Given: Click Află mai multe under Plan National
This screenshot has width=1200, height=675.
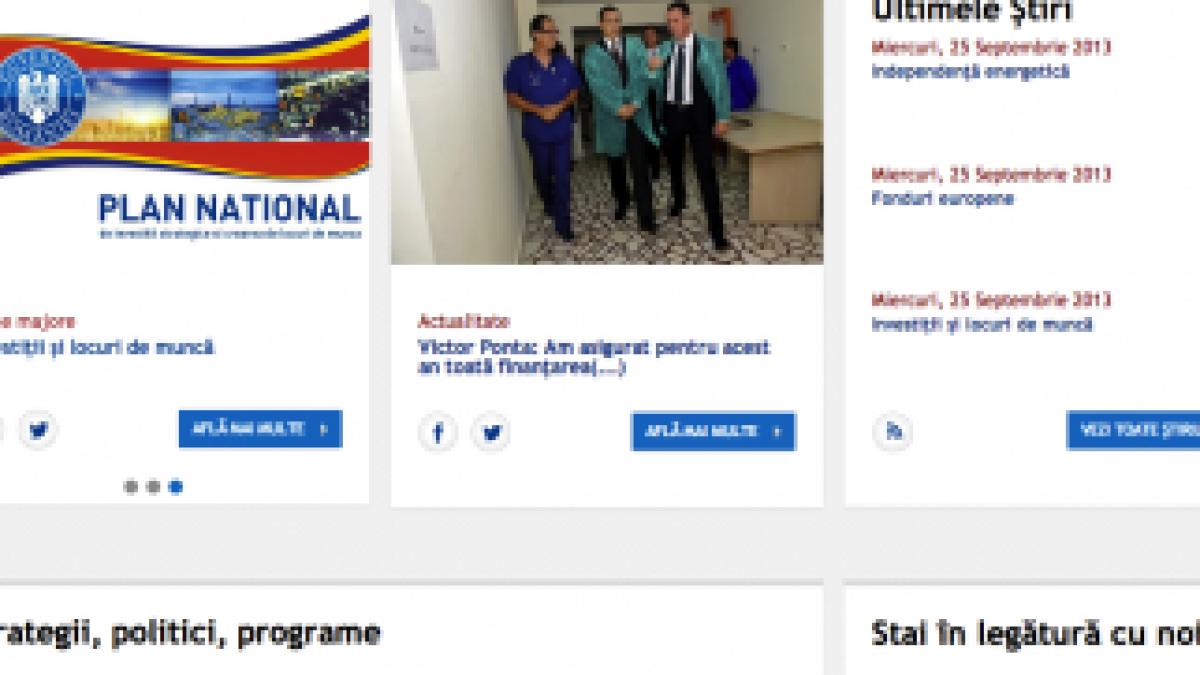Looking at the screenshot, I should tap(260, 429).
